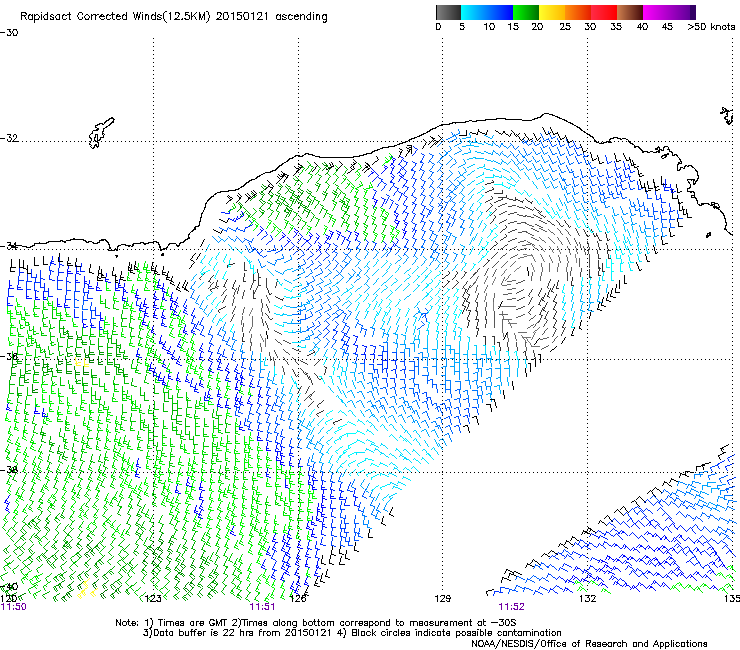Click the '-36' latitude label
Screen dimensions: 740x650
(x=9, y=356)
